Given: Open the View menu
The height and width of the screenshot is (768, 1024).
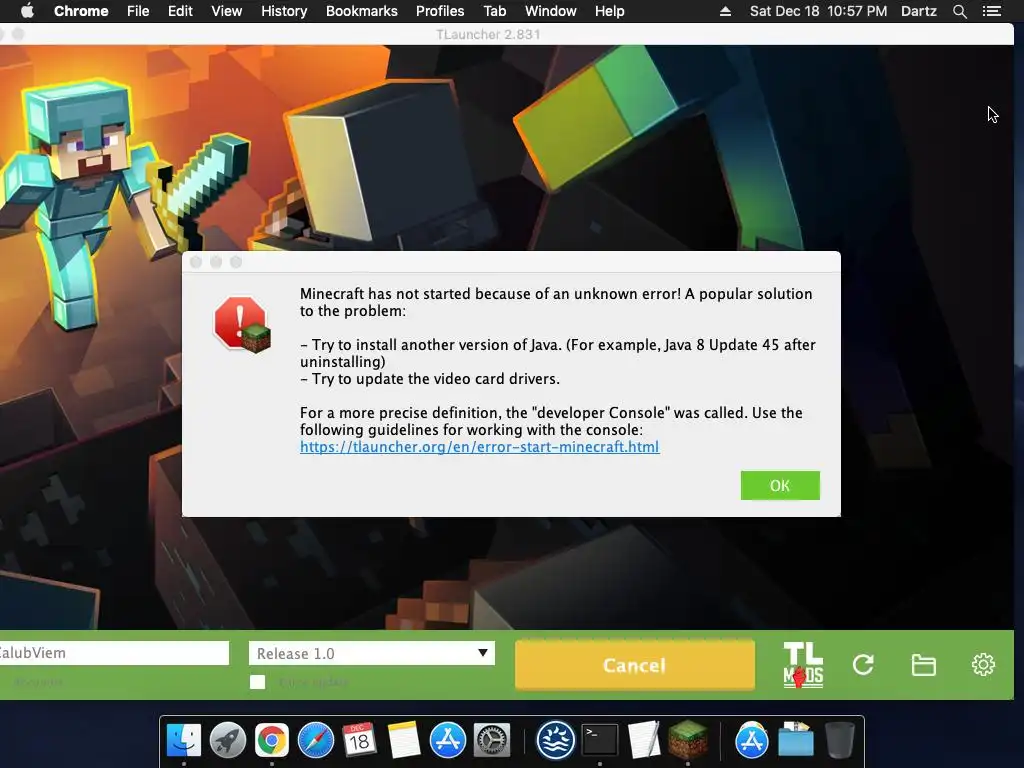Looking at the screenshot, I should click(x=227, y=11).
